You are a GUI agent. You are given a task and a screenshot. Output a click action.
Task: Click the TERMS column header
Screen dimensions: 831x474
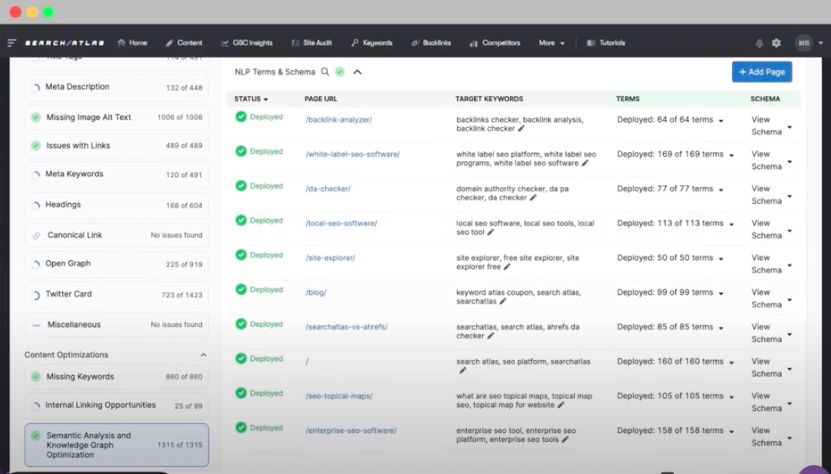tap(628, 99)
